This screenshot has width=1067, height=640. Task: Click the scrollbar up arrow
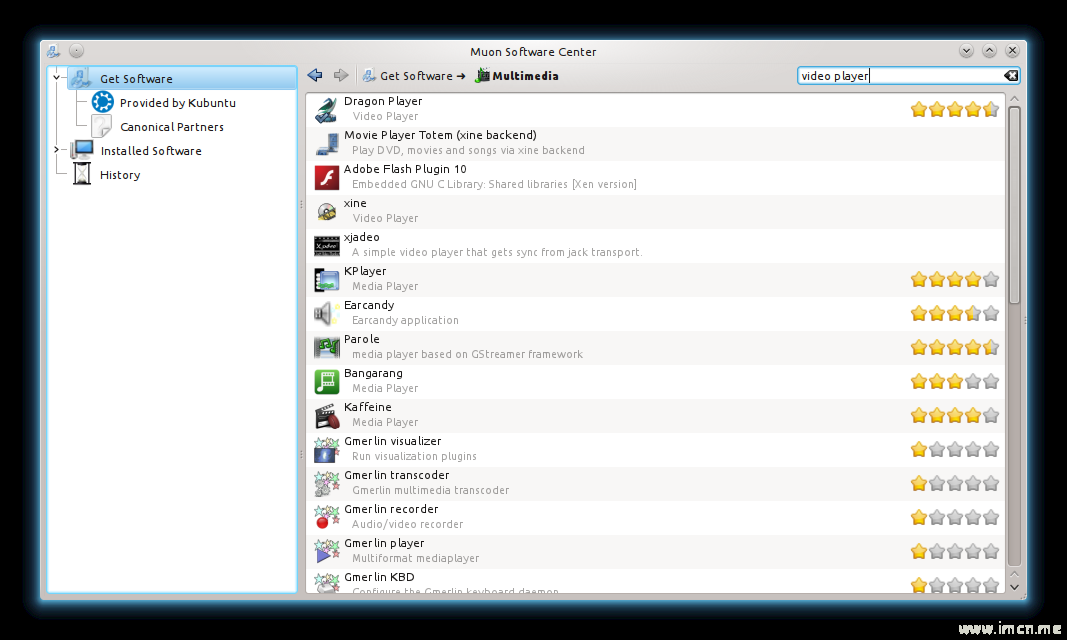pos(1014,99)
